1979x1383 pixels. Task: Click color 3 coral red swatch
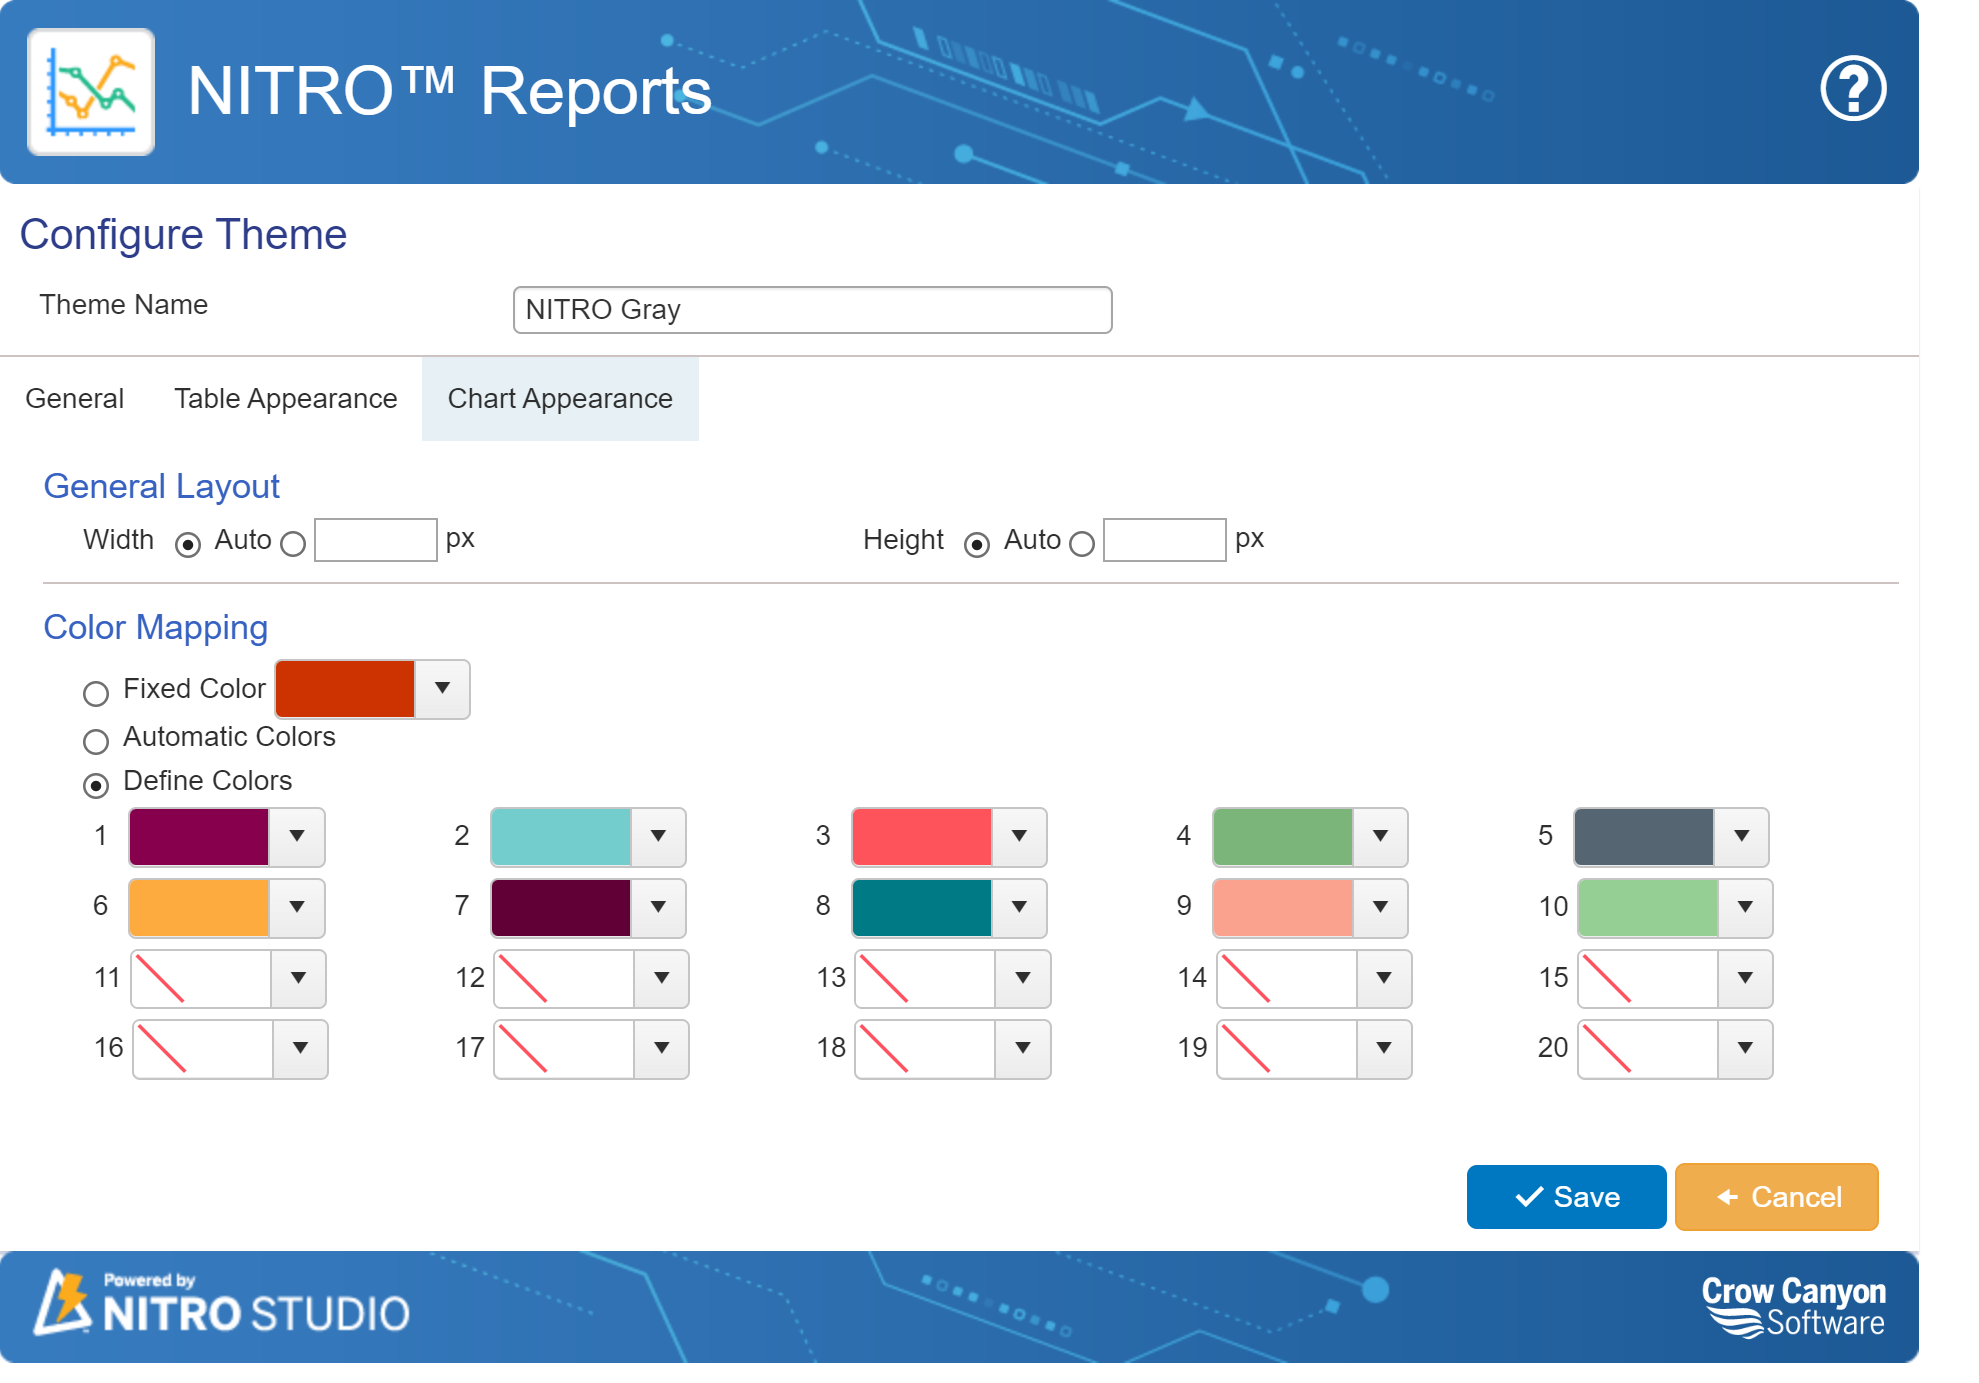click(x=922, y=837)
